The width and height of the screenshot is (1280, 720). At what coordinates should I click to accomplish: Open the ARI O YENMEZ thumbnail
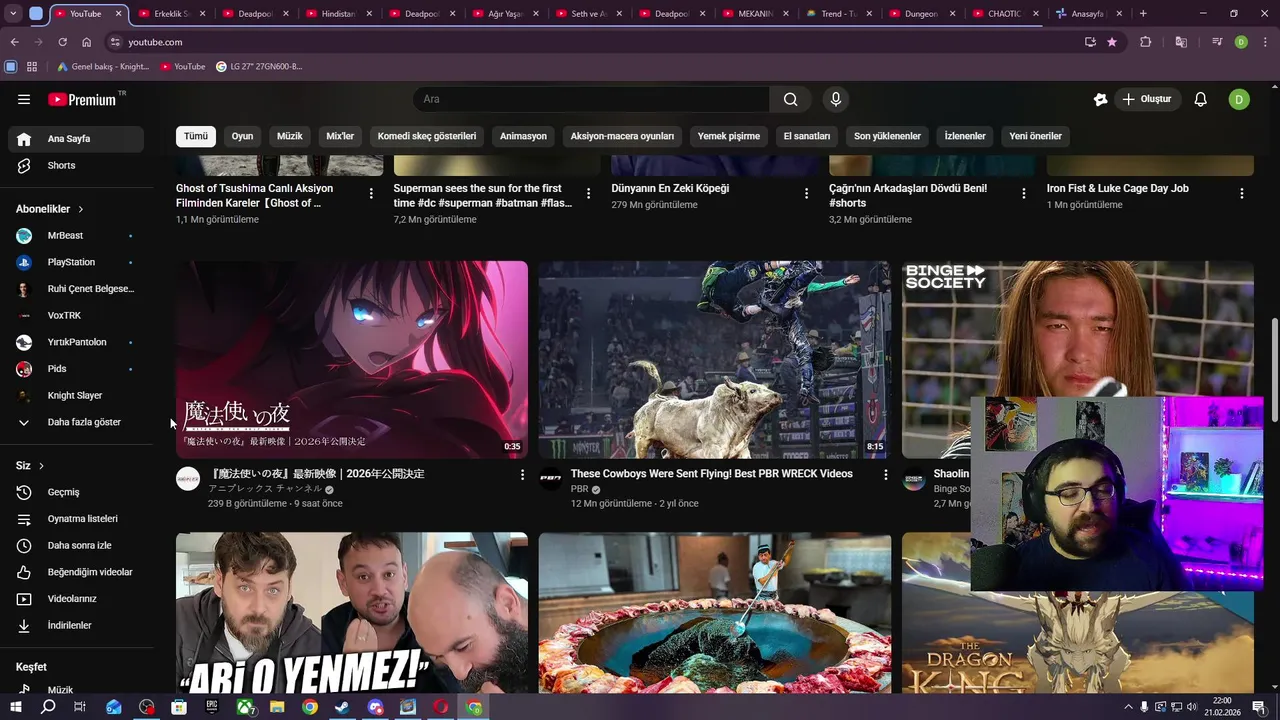(x=352, y=612)
